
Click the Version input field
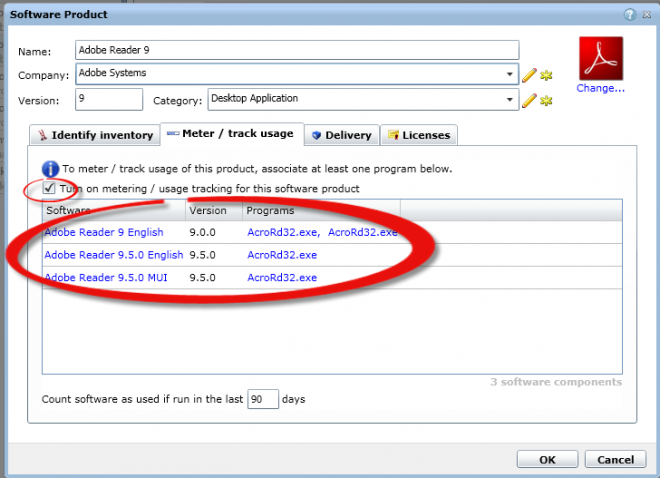tap(109, 99)
